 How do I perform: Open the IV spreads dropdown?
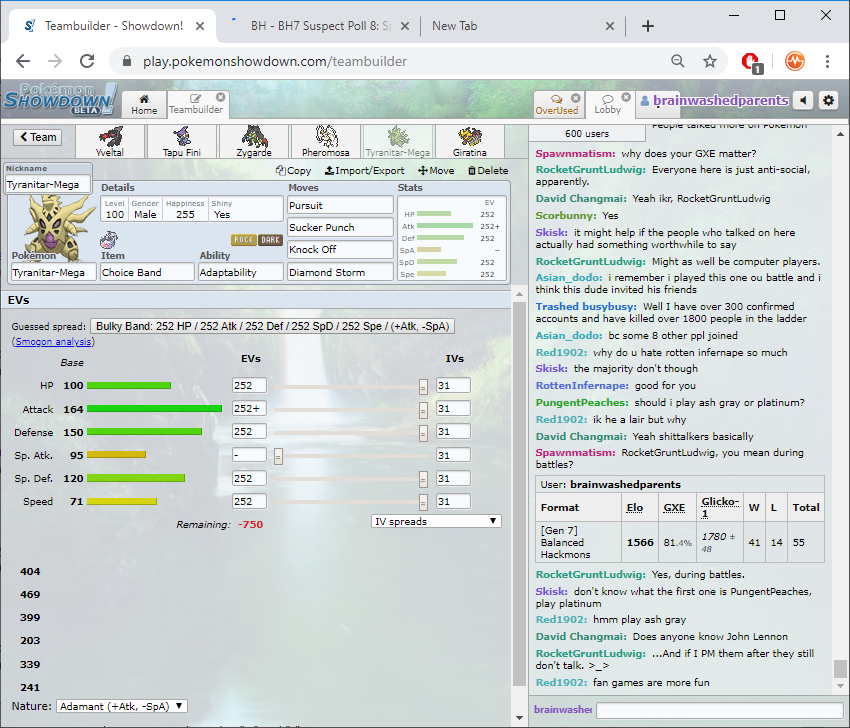(x=436, y=521)
